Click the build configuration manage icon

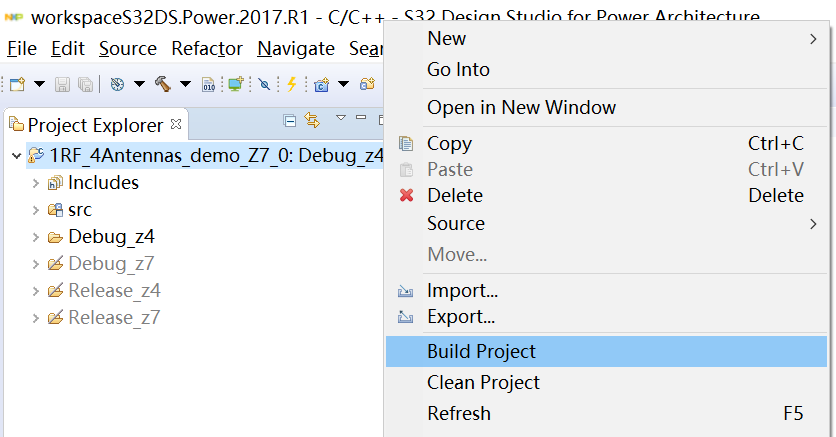click(116, 84)
